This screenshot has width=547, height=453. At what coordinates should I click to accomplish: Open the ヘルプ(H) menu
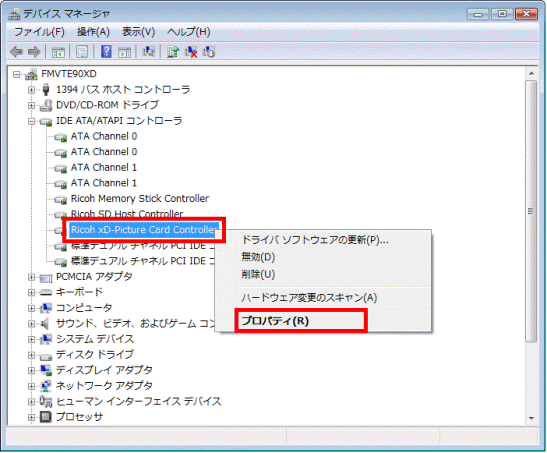point(189,32)
